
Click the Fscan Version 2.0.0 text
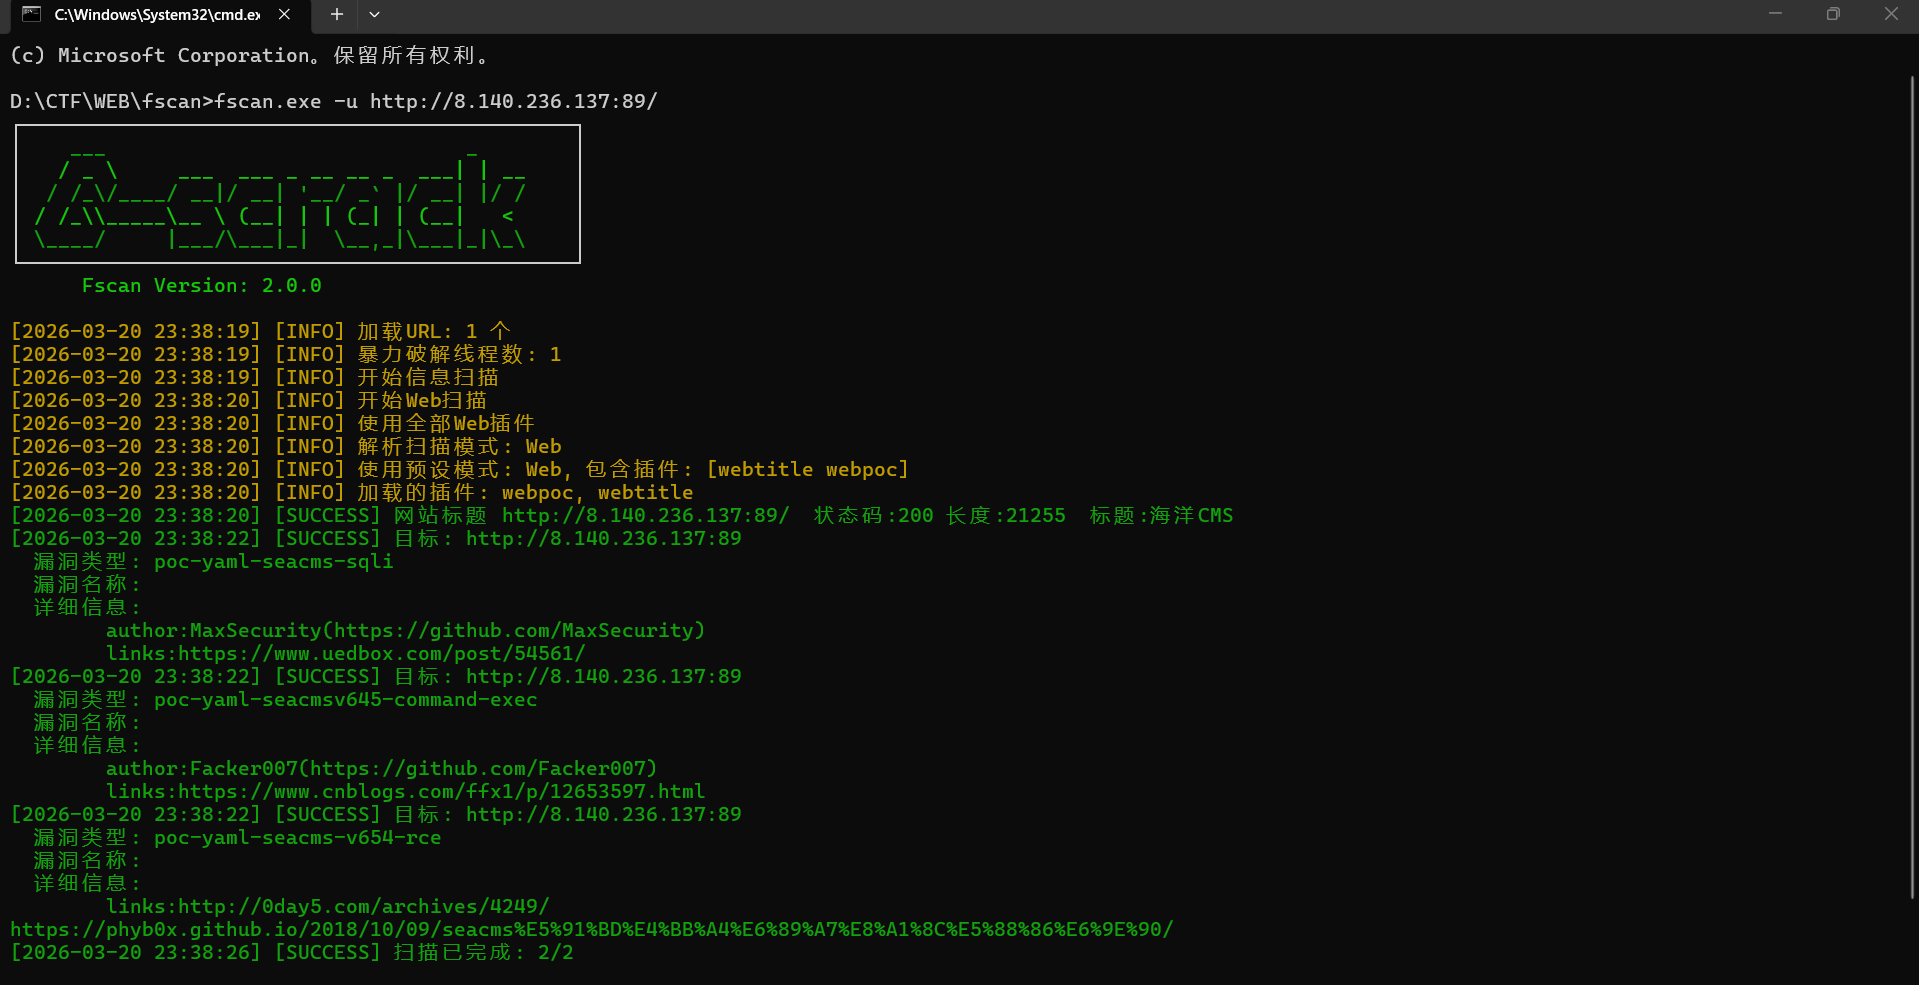[201, 285]
